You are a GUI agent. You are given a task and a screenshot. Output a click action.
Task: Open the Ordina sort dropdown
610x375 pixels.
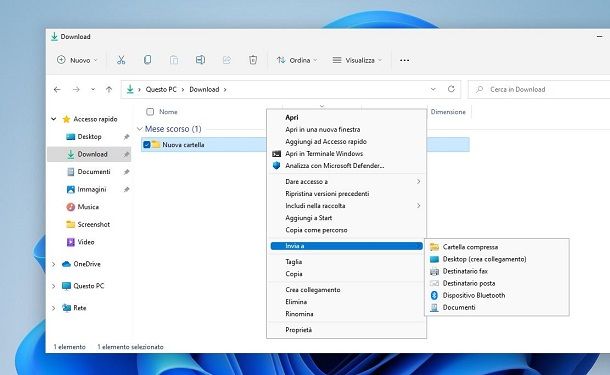click(297, 60)
